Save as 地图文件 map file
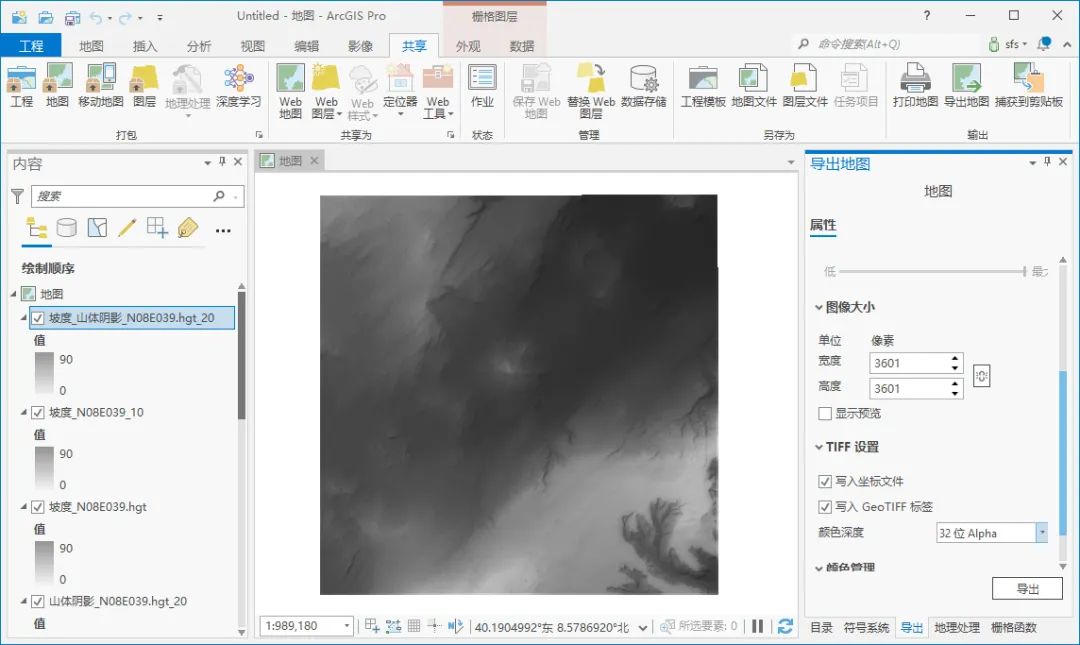The width and height of the screenshot is (1080, 645). [754, 85]
